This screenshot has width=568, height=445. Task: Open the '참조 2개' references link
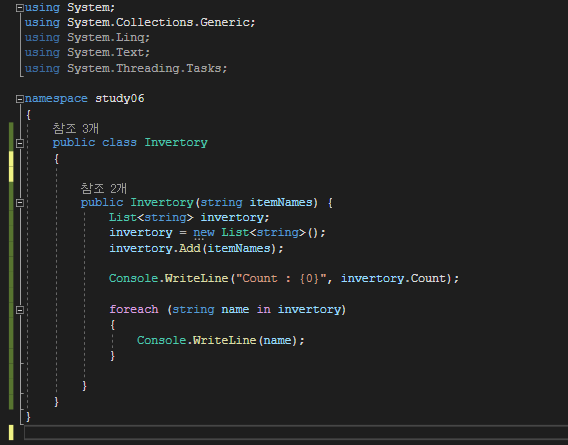104,188
